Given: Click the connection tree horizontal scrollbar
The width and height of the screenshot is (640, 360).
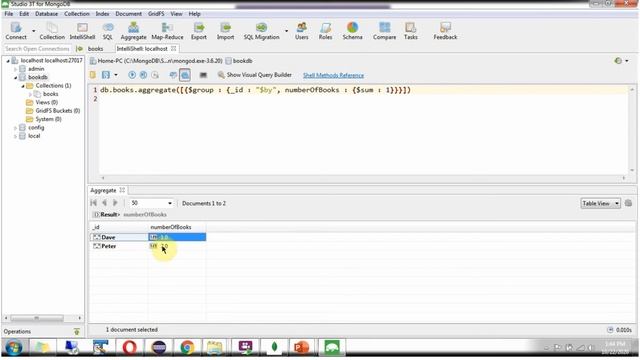Looking at the screenshot, I should (x=37, y=318).
